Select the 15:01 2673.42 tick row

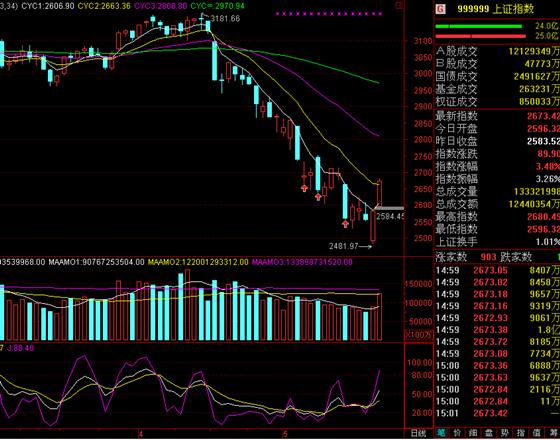click(x=498, y=413)
